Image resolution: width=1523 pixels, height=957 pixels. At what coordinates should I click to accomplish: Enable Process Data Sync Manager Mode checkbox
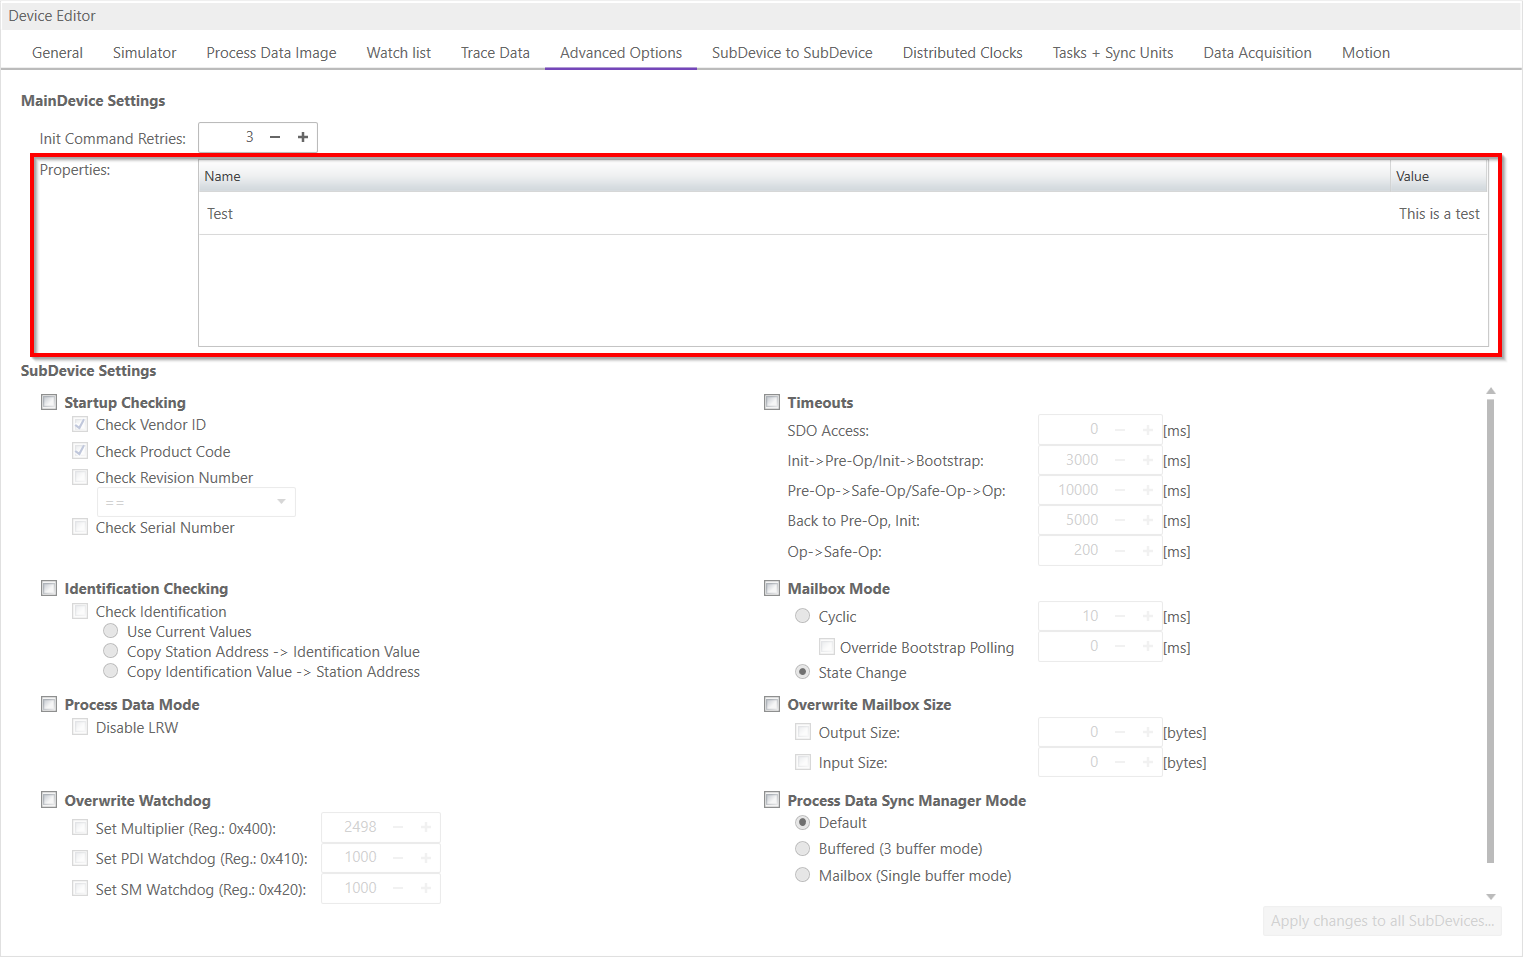tap(772, 800)
